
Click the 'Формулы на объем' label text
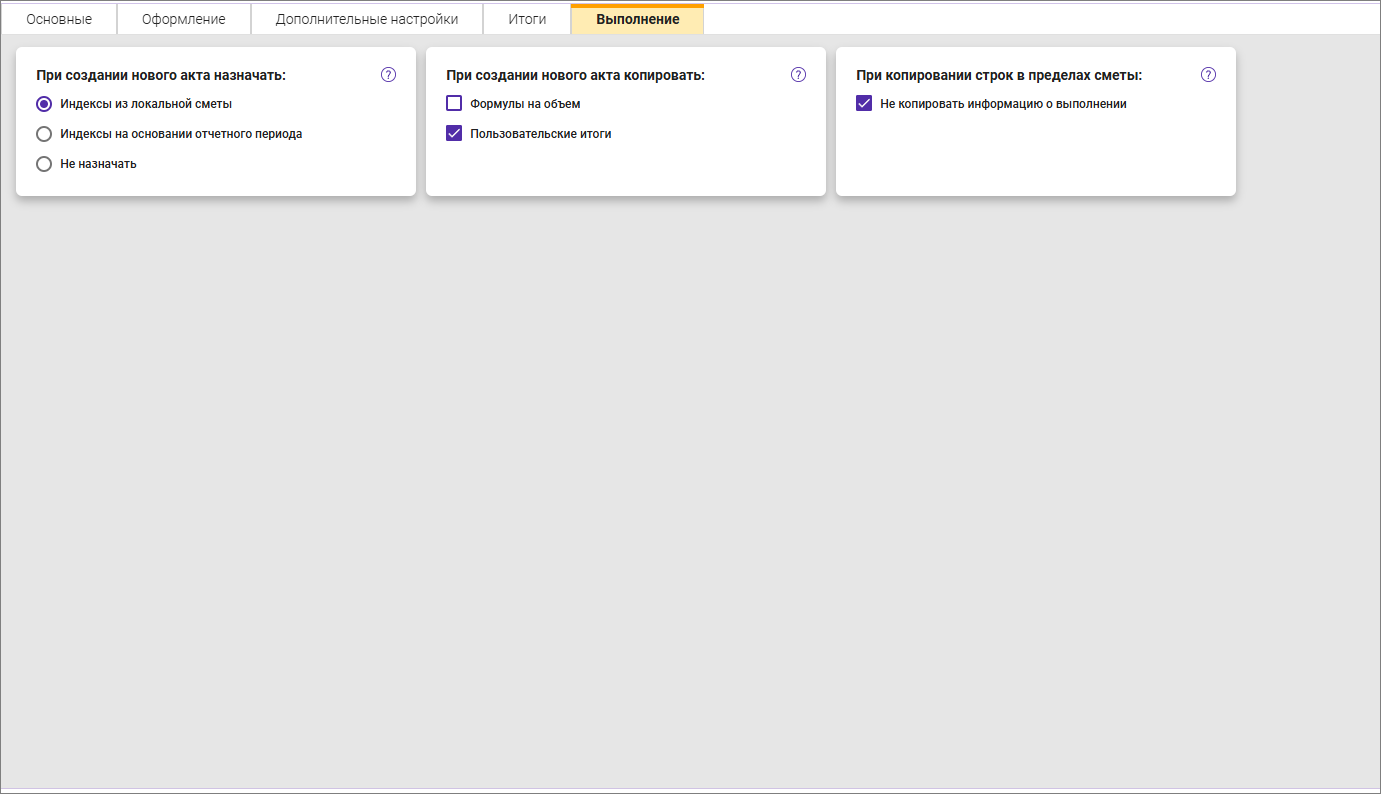pos(525,104)
